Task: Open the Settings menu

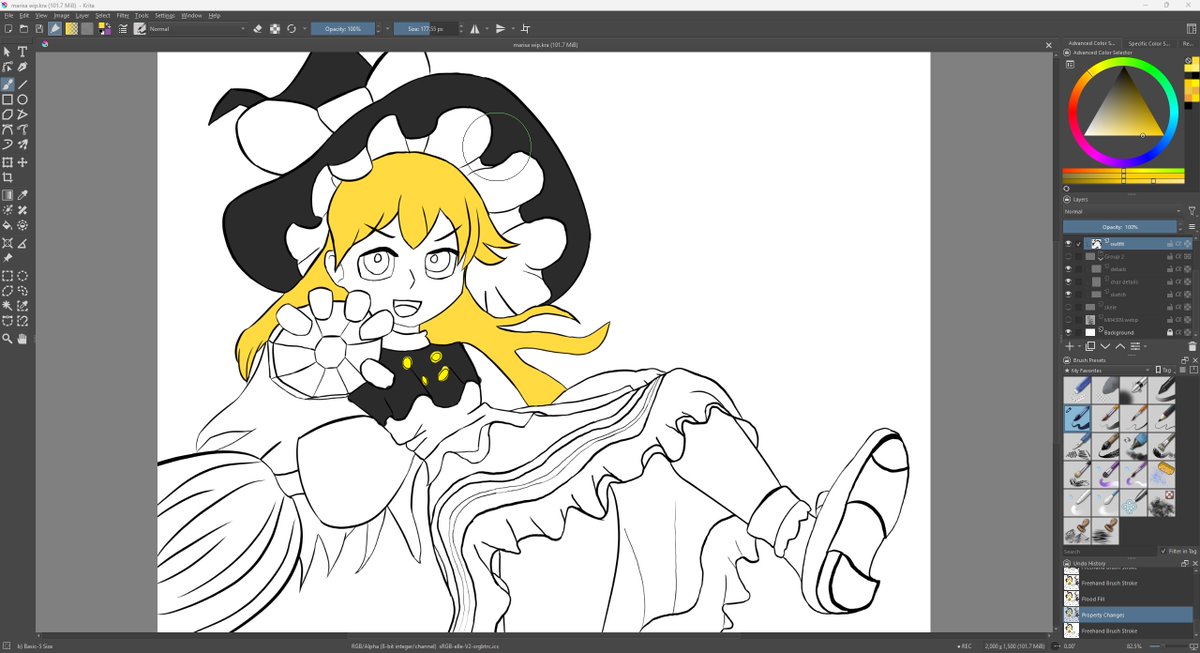Action: (x=165, y=16)
